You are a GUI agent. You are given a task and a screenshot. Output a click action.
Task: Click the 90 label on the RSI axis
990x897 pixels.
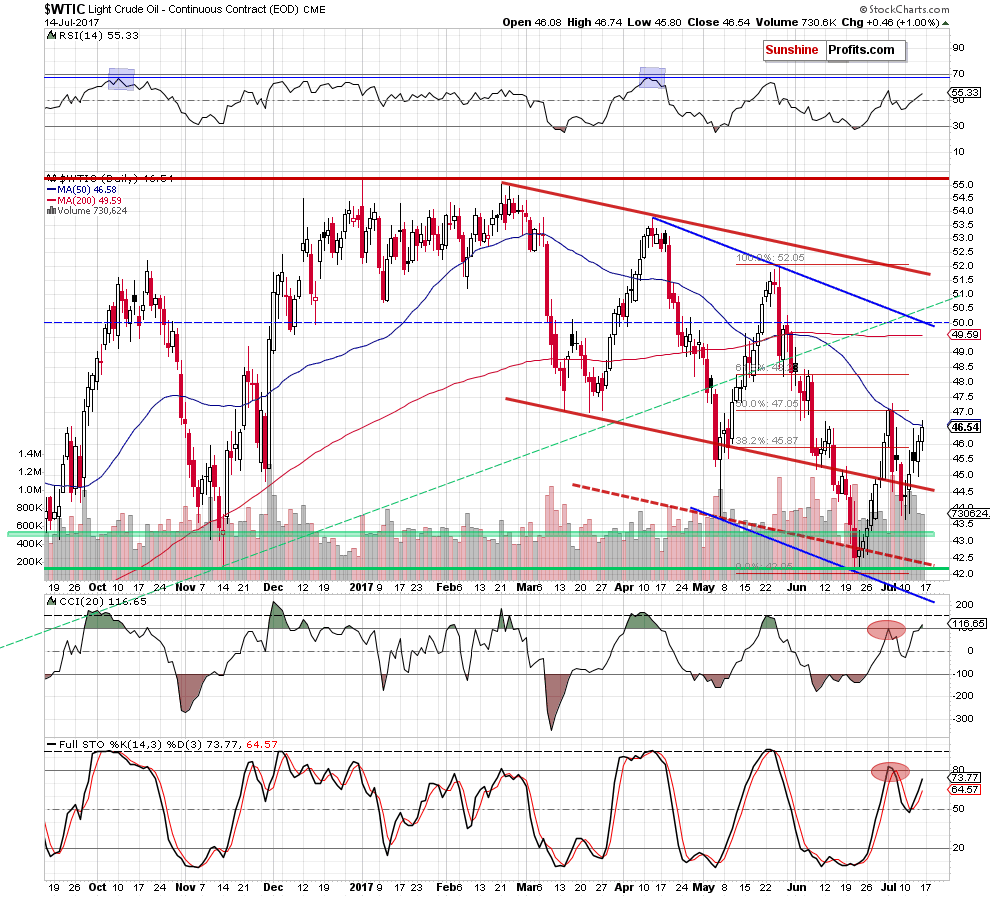(x=958, y=48)
